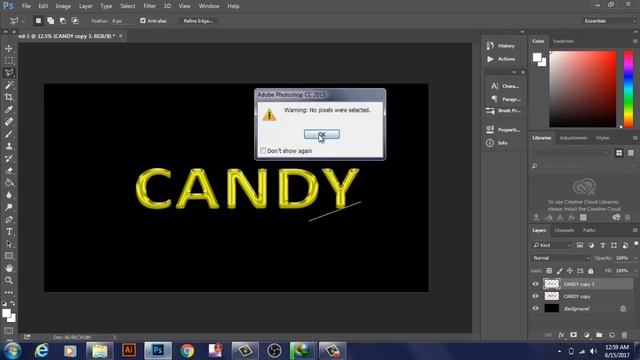This screenshot has width=640, height=360.
Task: Open the Character panel
Action: tap(504, 86)
